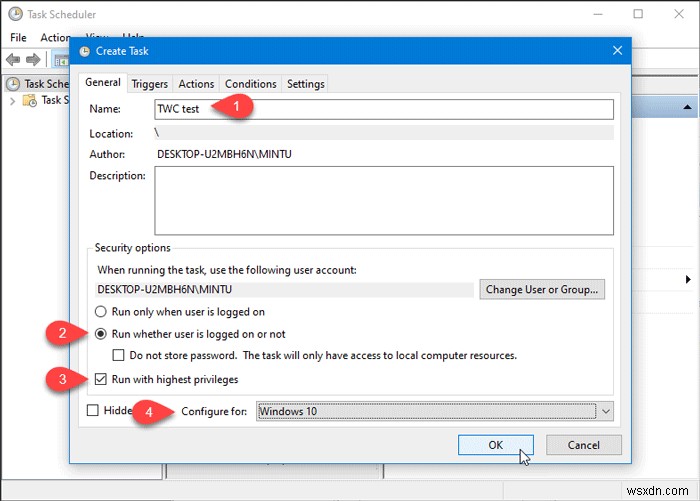Screen dimensions: 700x501
Task: Minimize the Task Scheduler window
Action: click(x=597, y=14)
